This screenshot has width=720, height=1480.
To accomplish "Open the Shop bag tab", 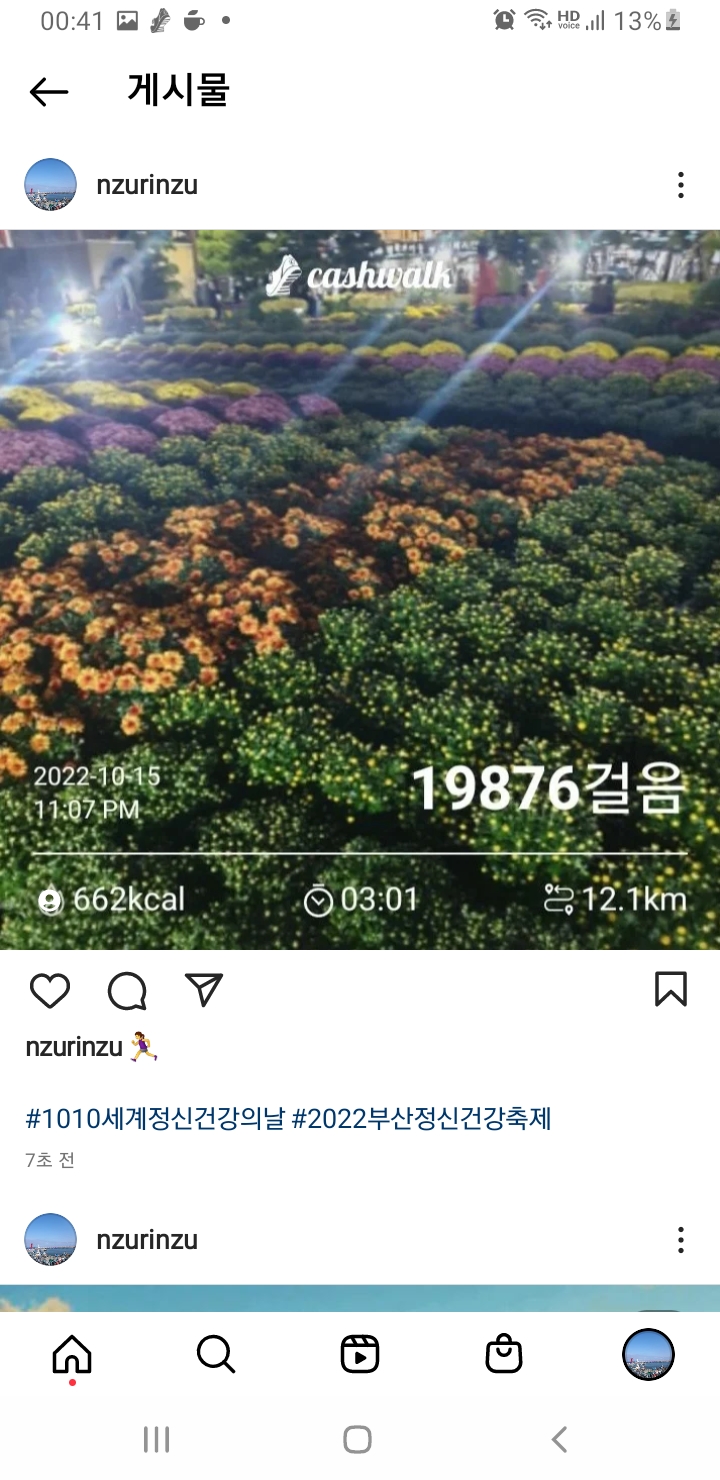I will click(x=504, y=1355).
